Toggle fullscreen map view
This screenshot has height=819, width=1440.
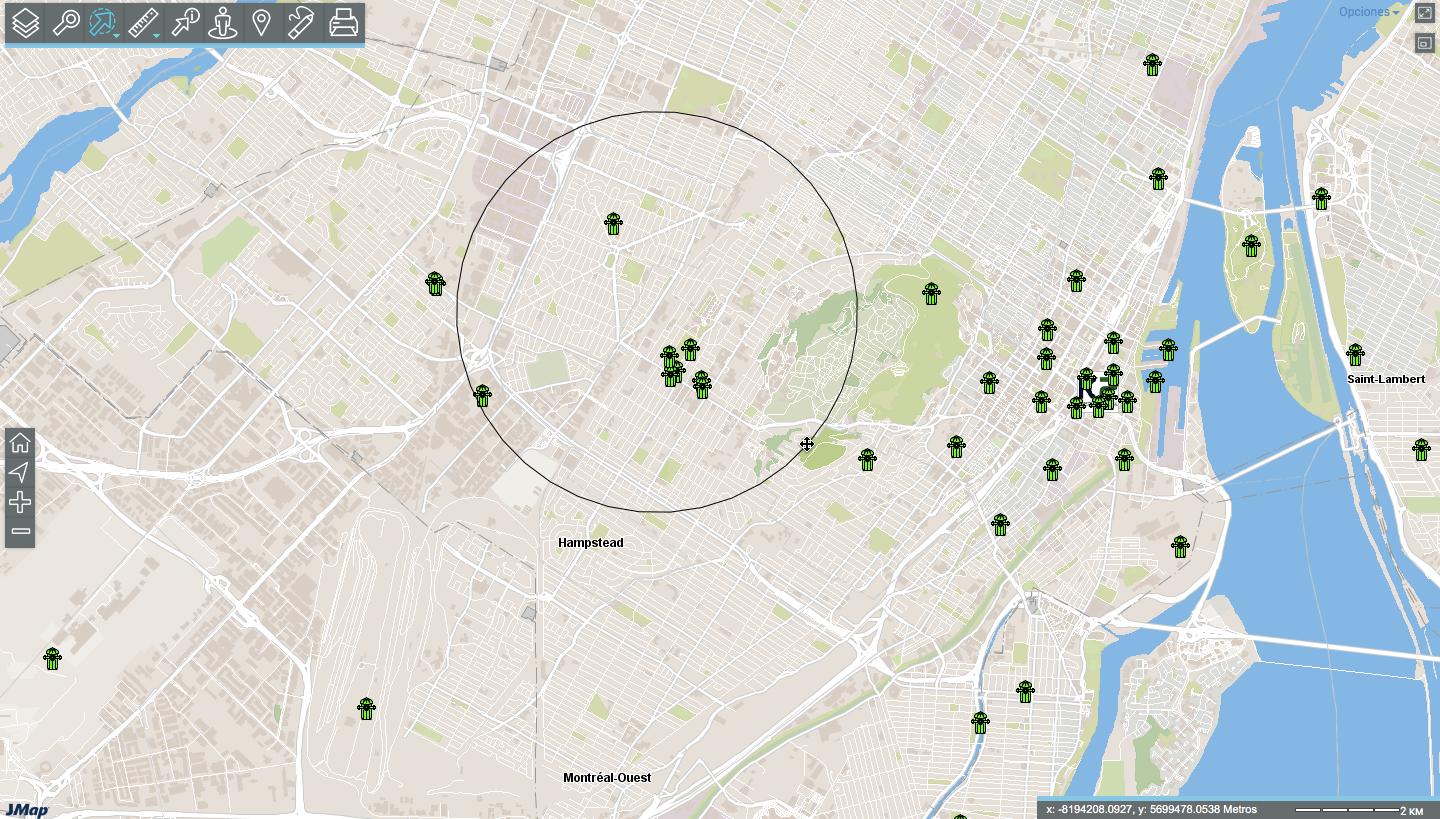coord(1425,13)
